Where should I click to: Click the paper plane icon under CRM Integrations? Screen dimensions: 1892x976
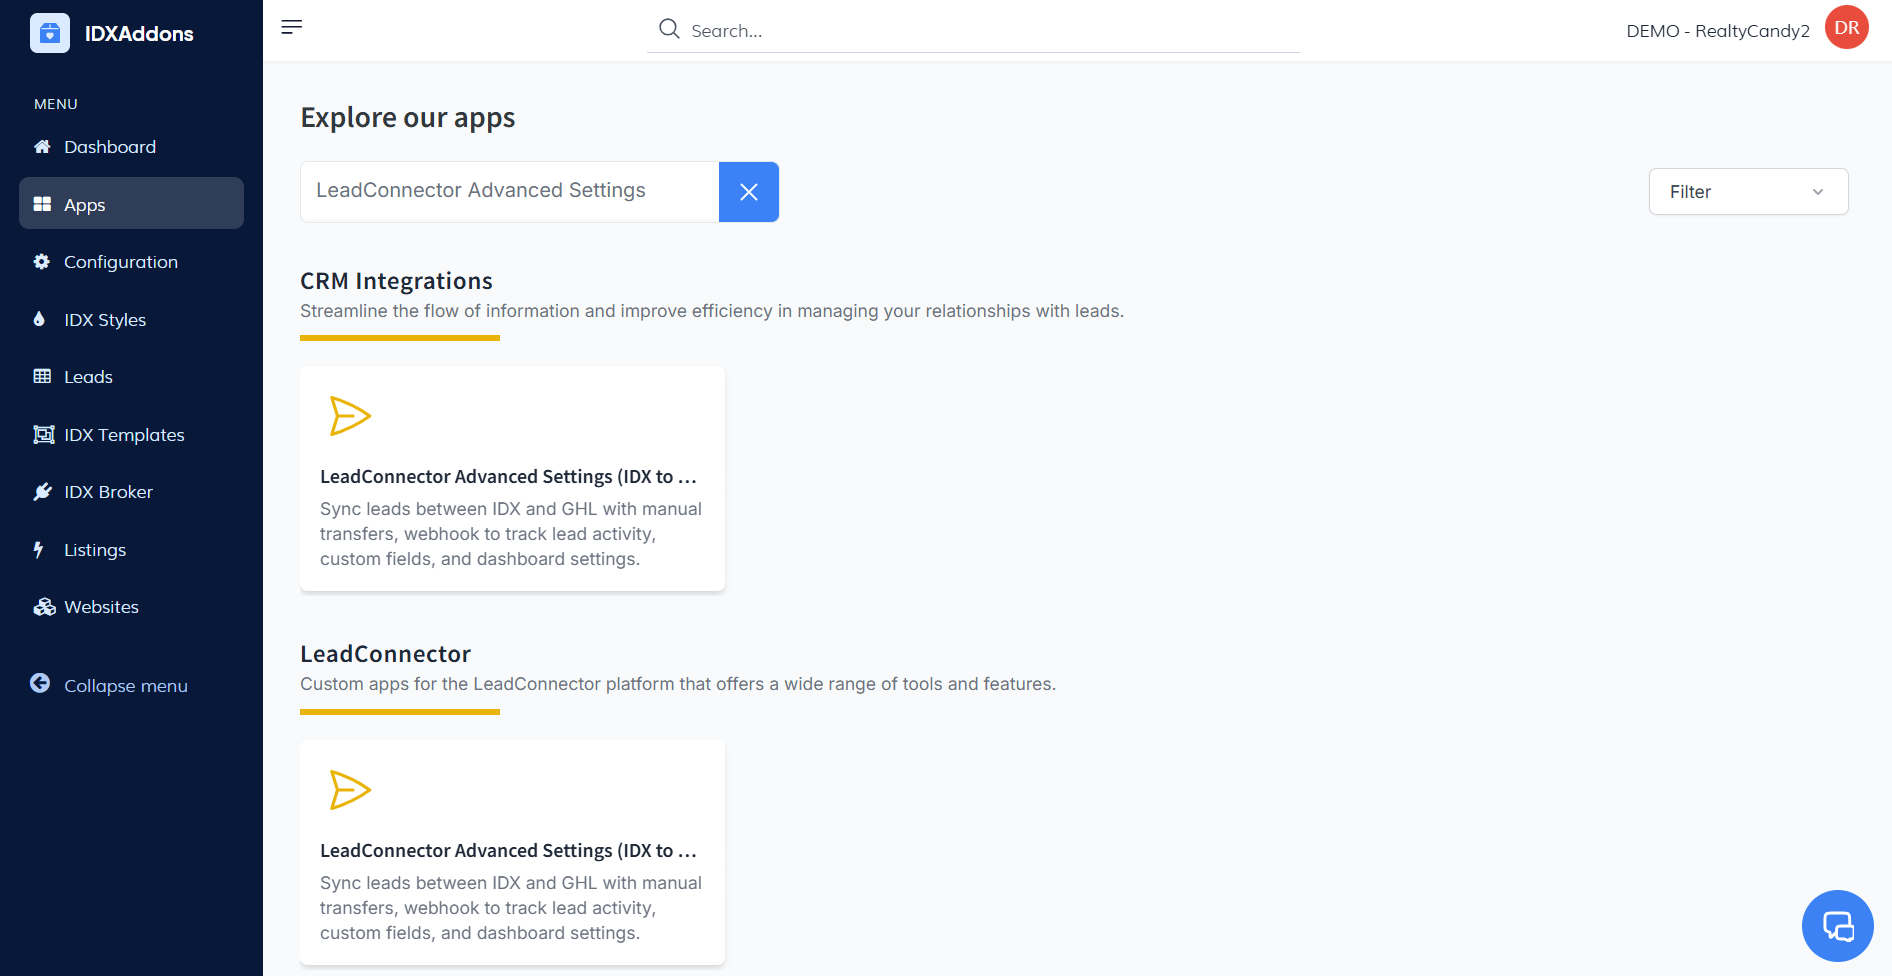pyautogui.click(x=350, y=416)
